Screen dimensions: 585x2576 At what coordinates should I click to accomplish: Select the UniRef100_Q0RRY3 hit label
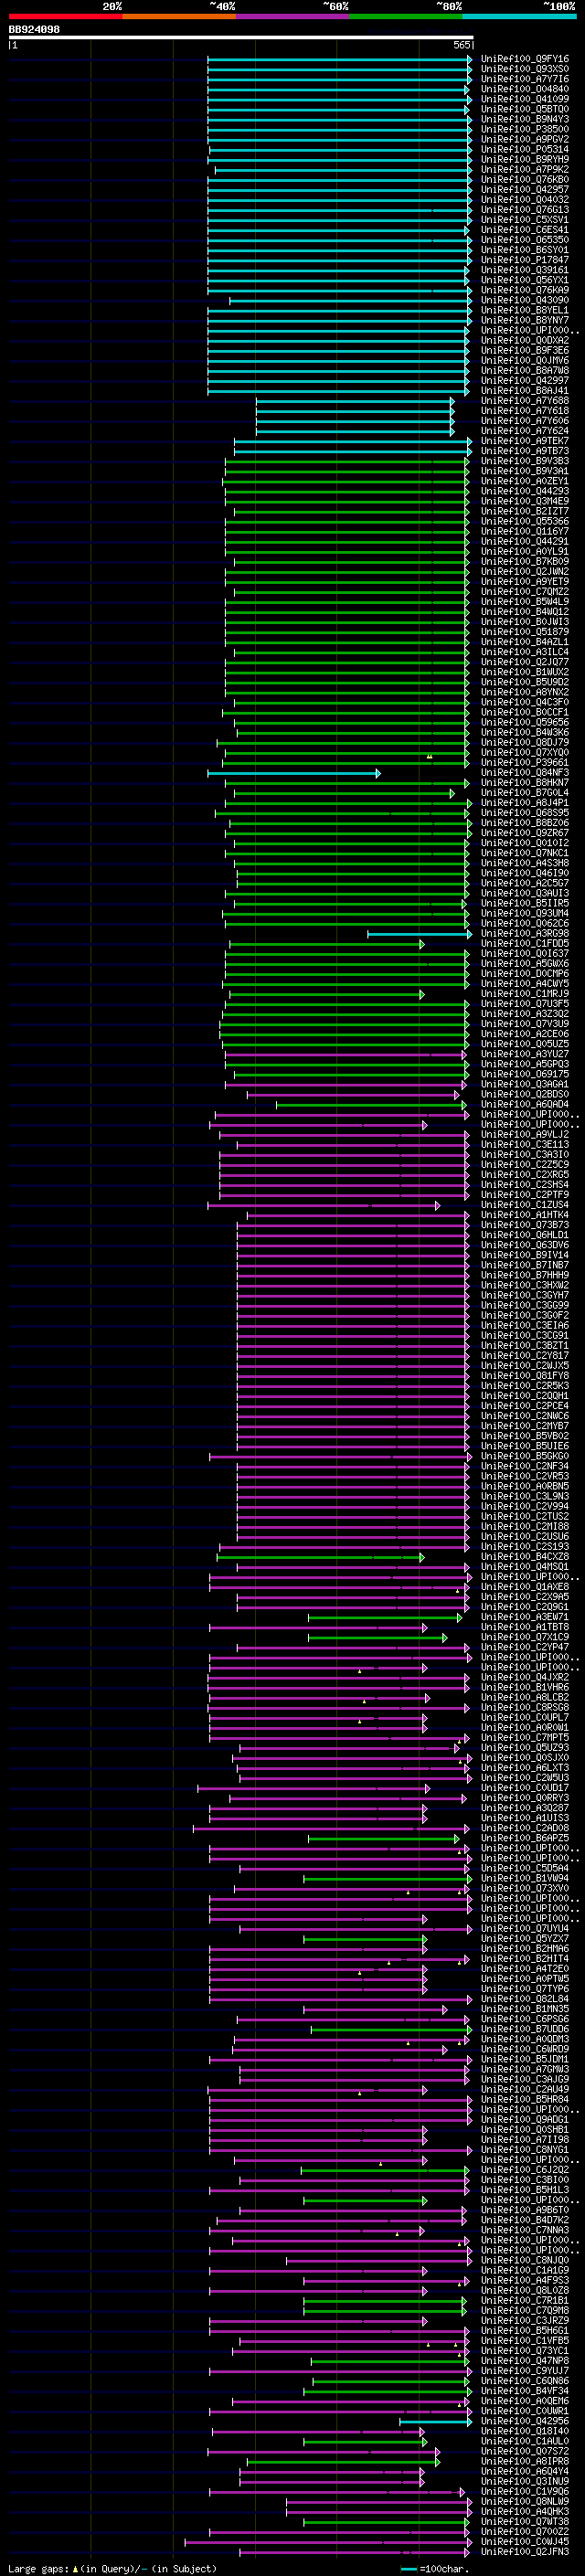click(x=525, y=1799)
